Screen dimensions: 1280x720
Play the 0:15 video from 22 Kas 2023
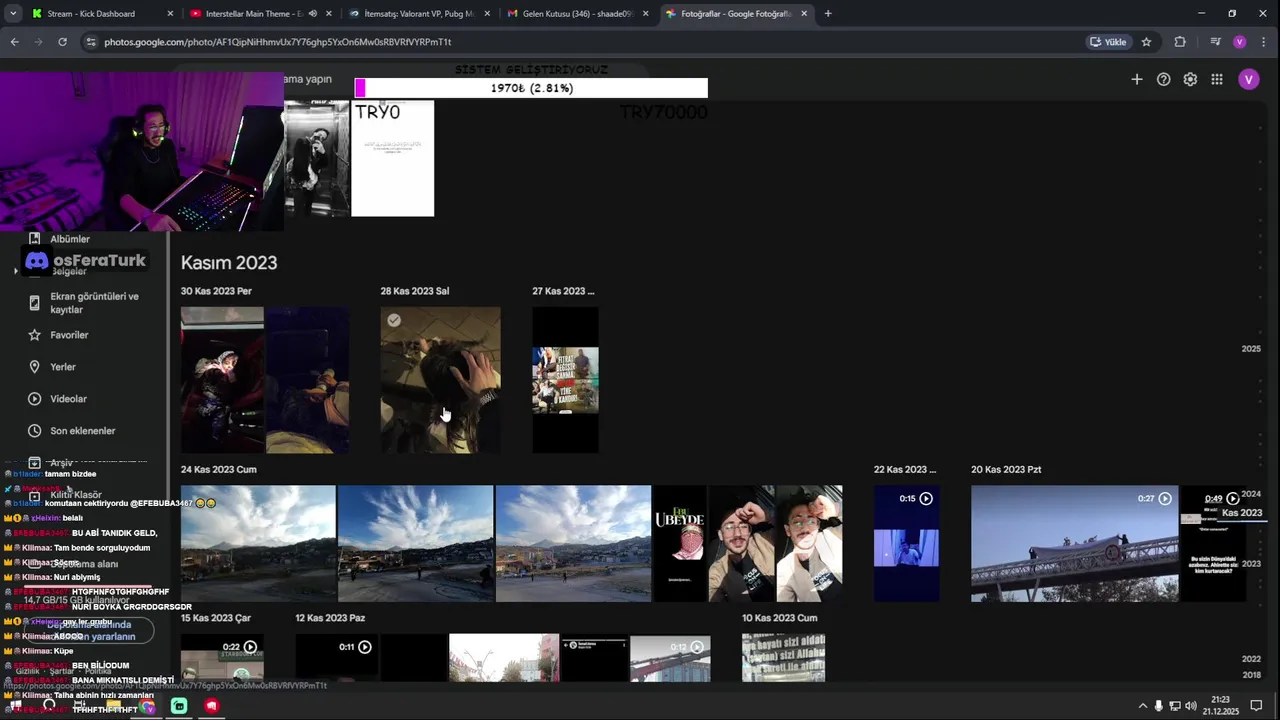906,543
